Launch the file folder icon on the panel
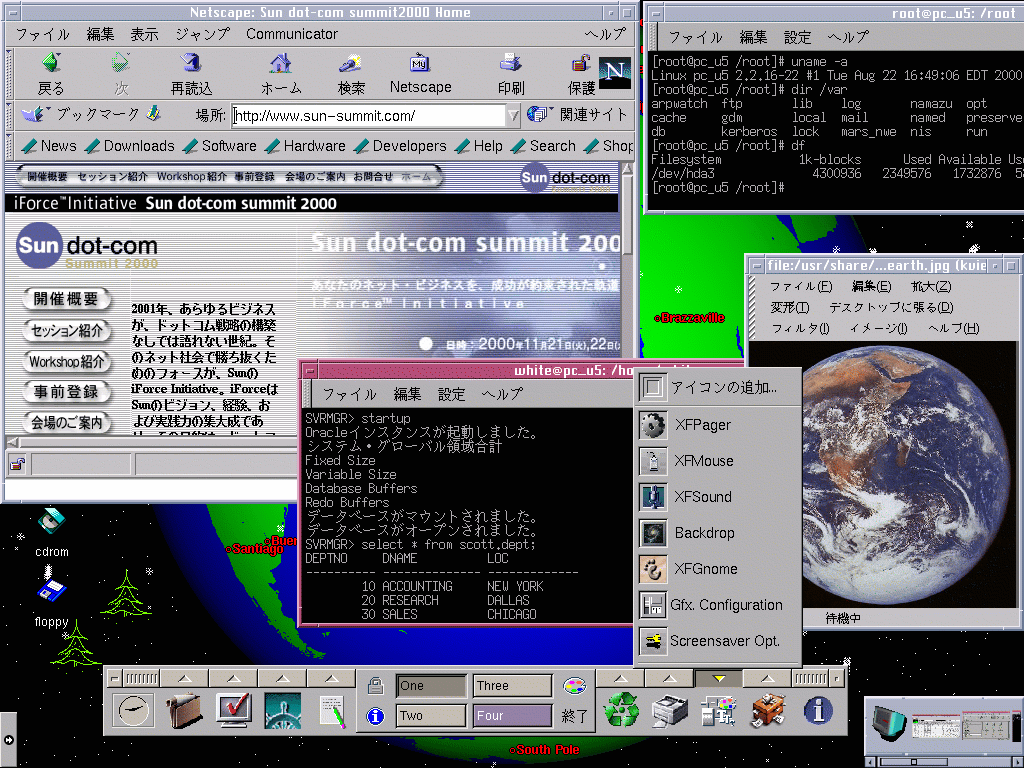Screen dimensions: 1024x768 [x=184, y=710]
